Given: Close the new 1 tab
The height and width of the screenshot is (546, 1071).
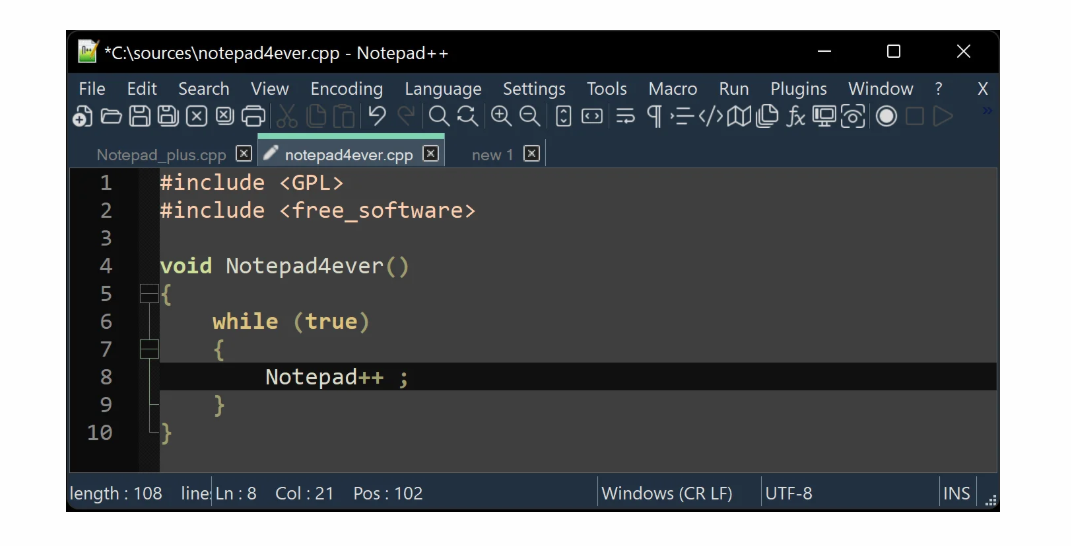Looking at the screenshot, I should pos(531,154).
